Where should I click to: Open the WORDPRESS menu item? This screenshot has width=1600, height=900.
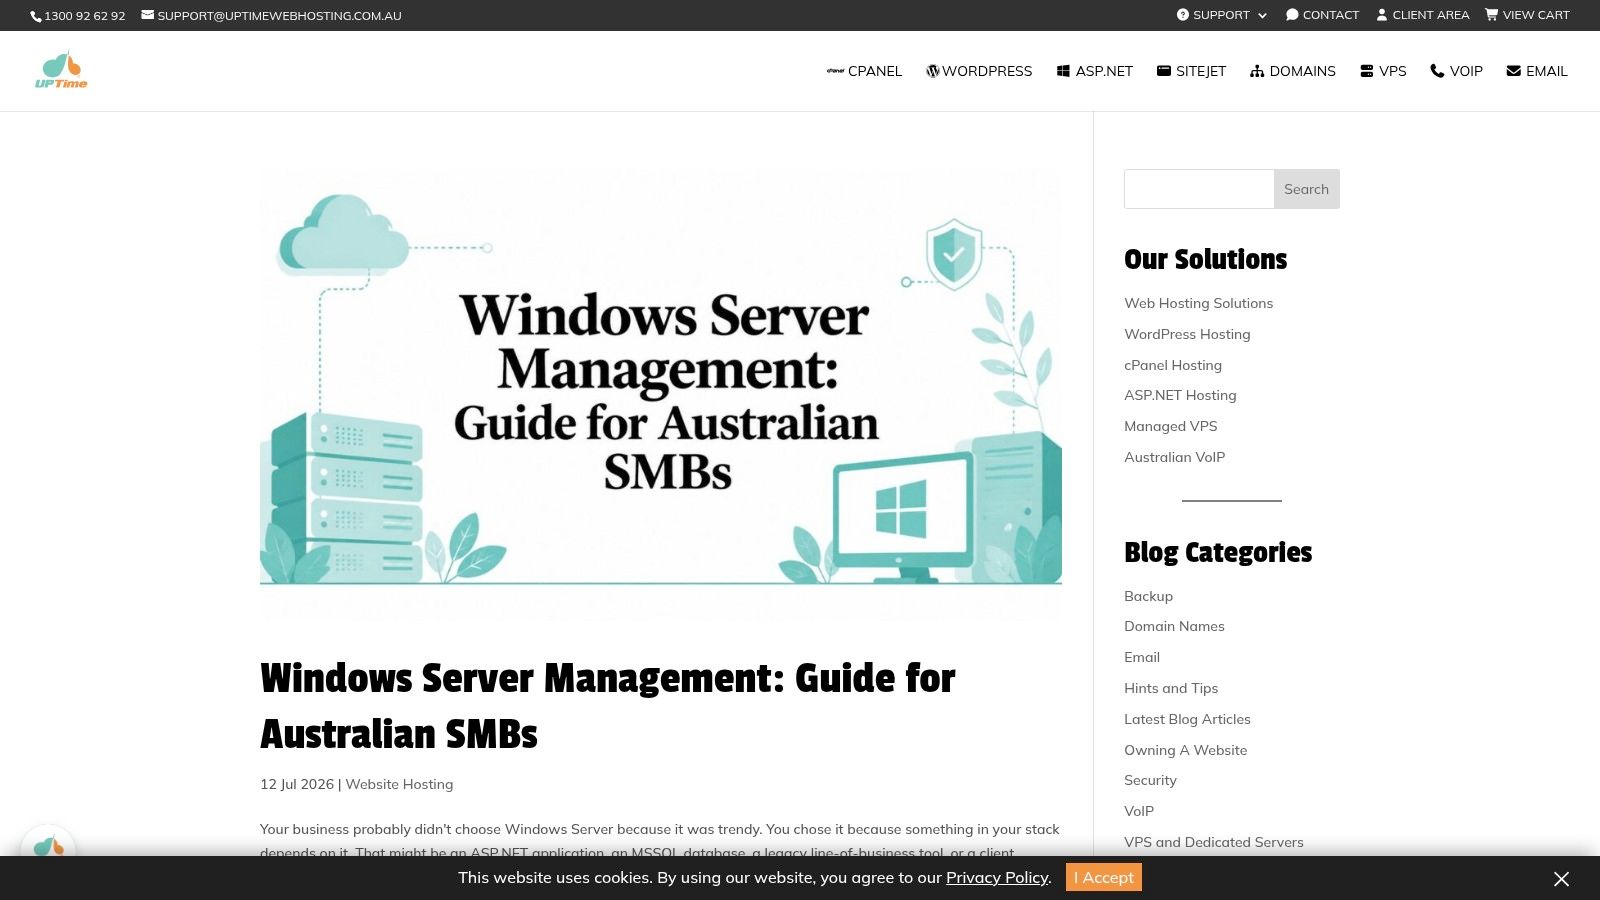[979, 71]
